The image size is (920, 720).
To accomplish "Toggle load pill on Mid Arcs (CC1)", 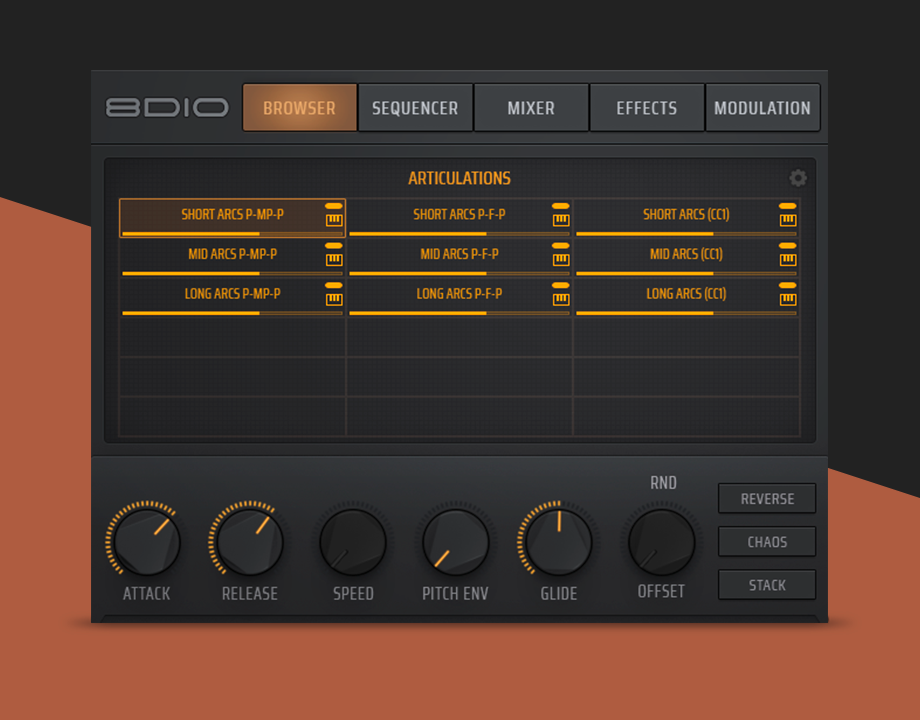I will point(788,245).
